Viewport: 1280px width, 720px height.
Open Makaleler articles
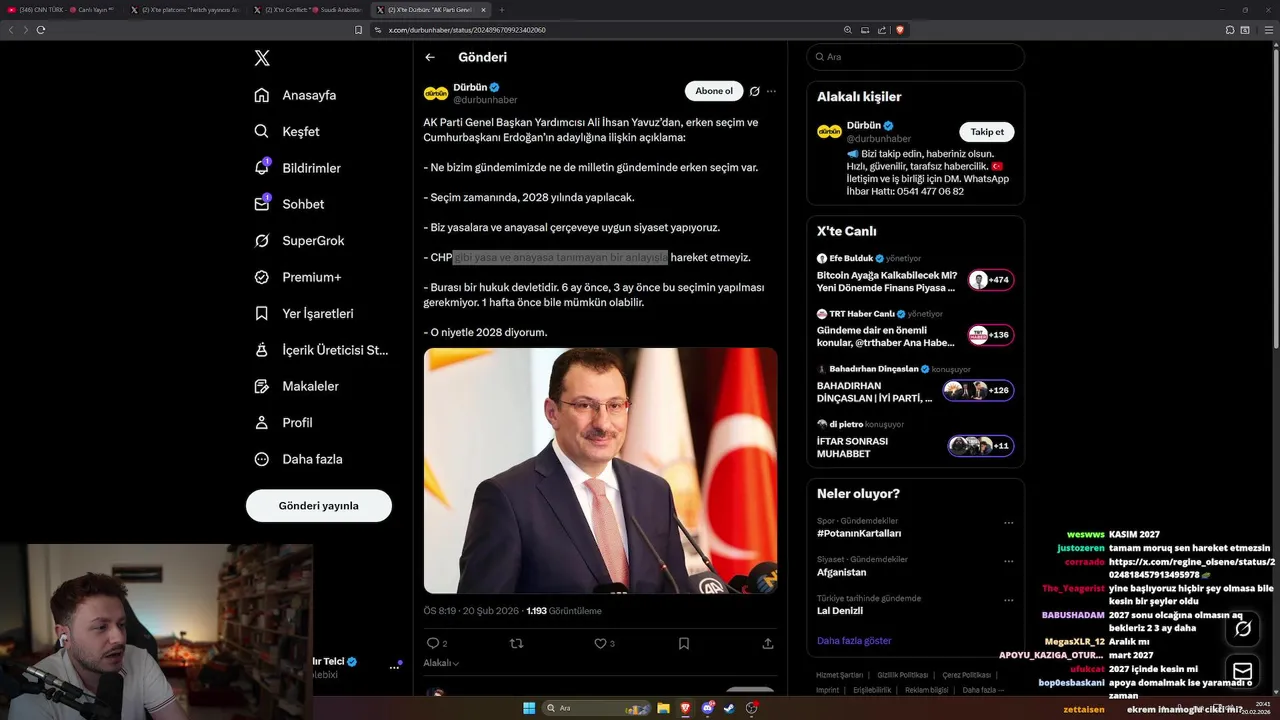(x=296, y=386)
